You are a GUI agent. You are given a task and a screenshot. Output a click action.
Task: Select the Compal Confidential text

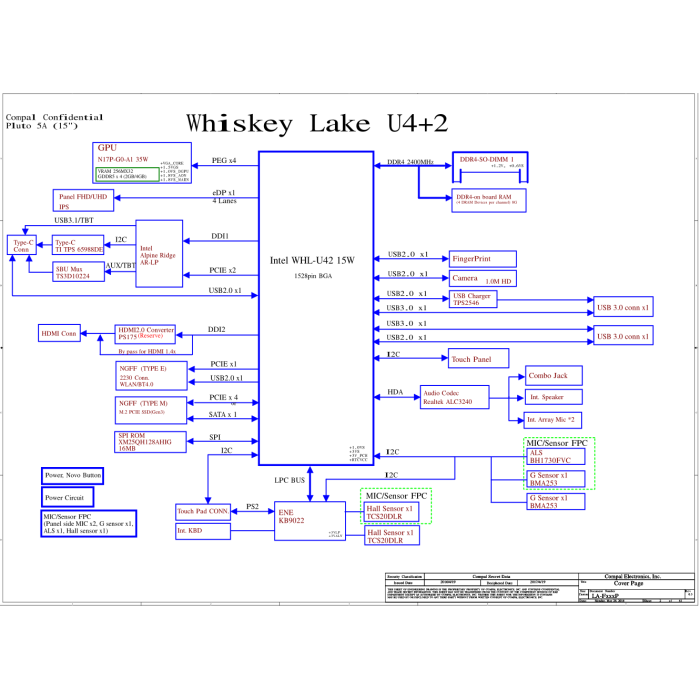[x=54, y=117]
